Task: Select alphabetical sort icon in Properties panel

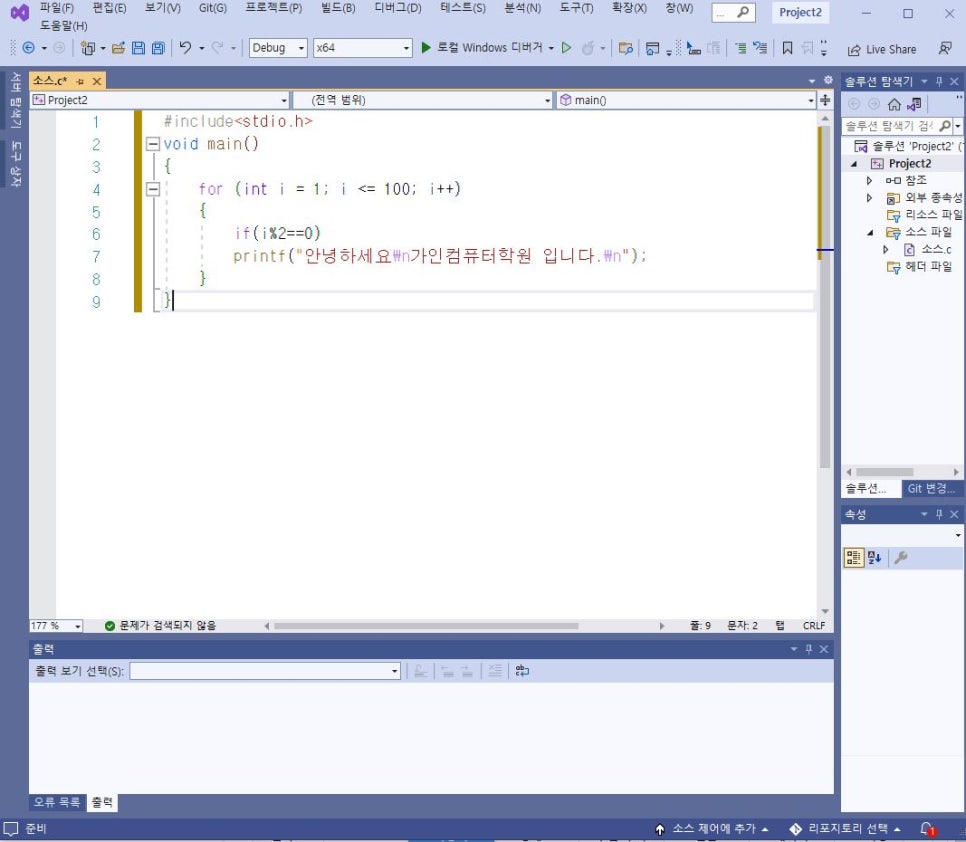Action: coord(874,557)
